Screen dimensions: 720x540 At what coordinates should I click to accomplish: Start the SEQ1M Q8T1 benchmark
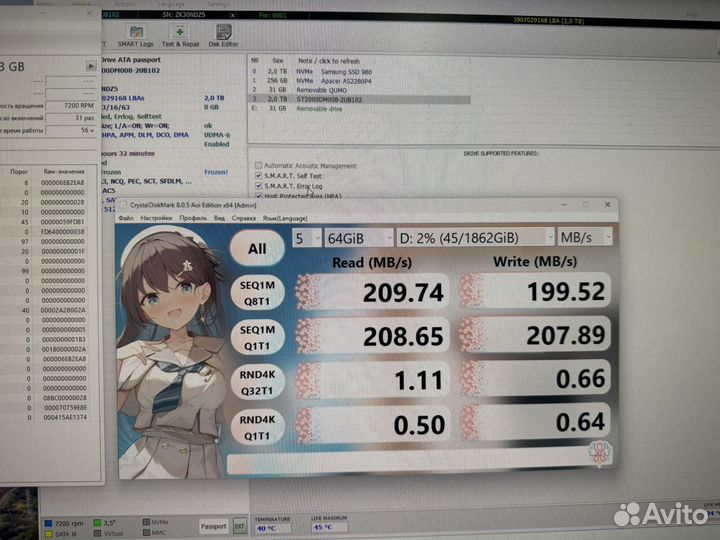(x=257, y=293)
